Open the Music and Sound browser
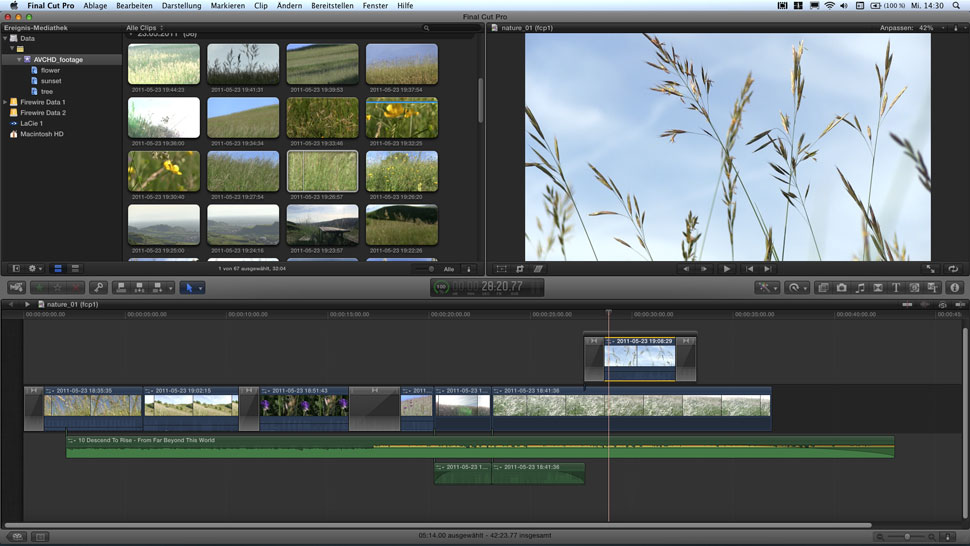970x546 pixels. click(x=860, y=288)
